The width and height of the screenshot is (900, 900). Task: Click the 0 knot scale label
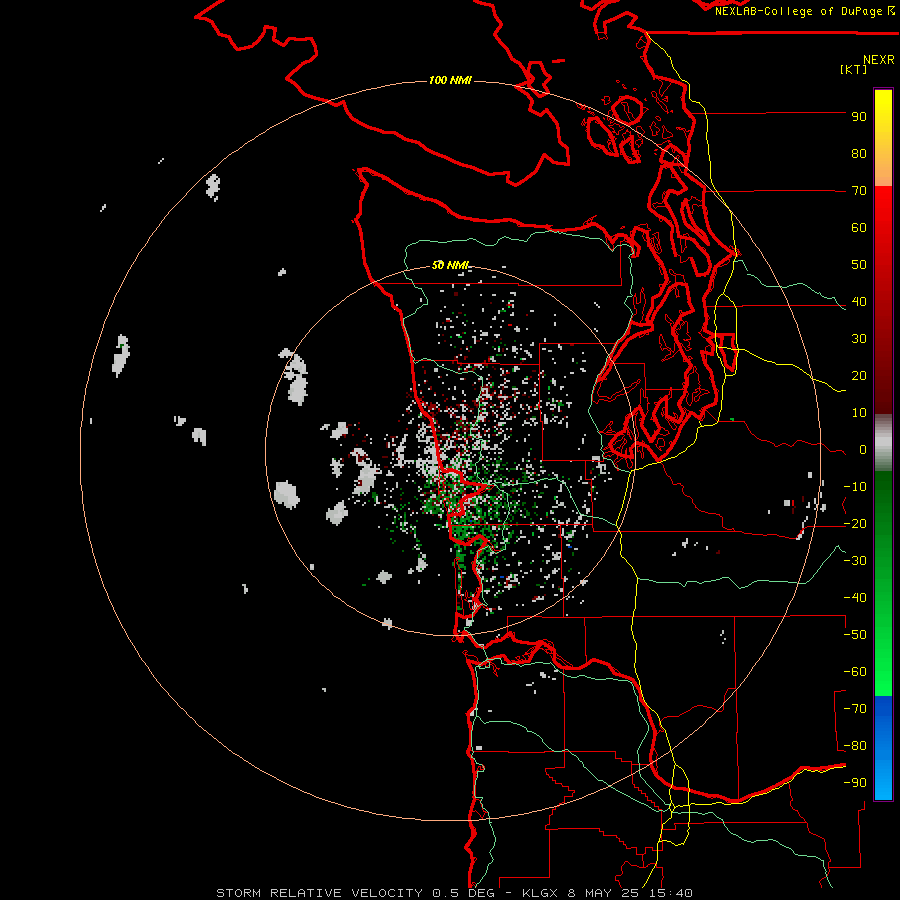coord(863,450)
